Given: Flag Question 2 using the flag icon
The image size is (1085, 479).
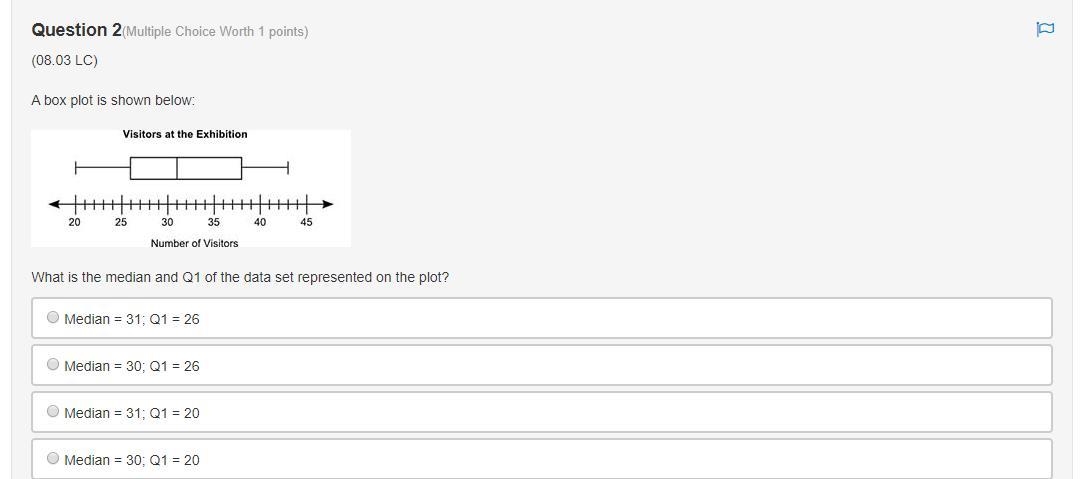Looking at the screenshot, I should point(1045,29).
